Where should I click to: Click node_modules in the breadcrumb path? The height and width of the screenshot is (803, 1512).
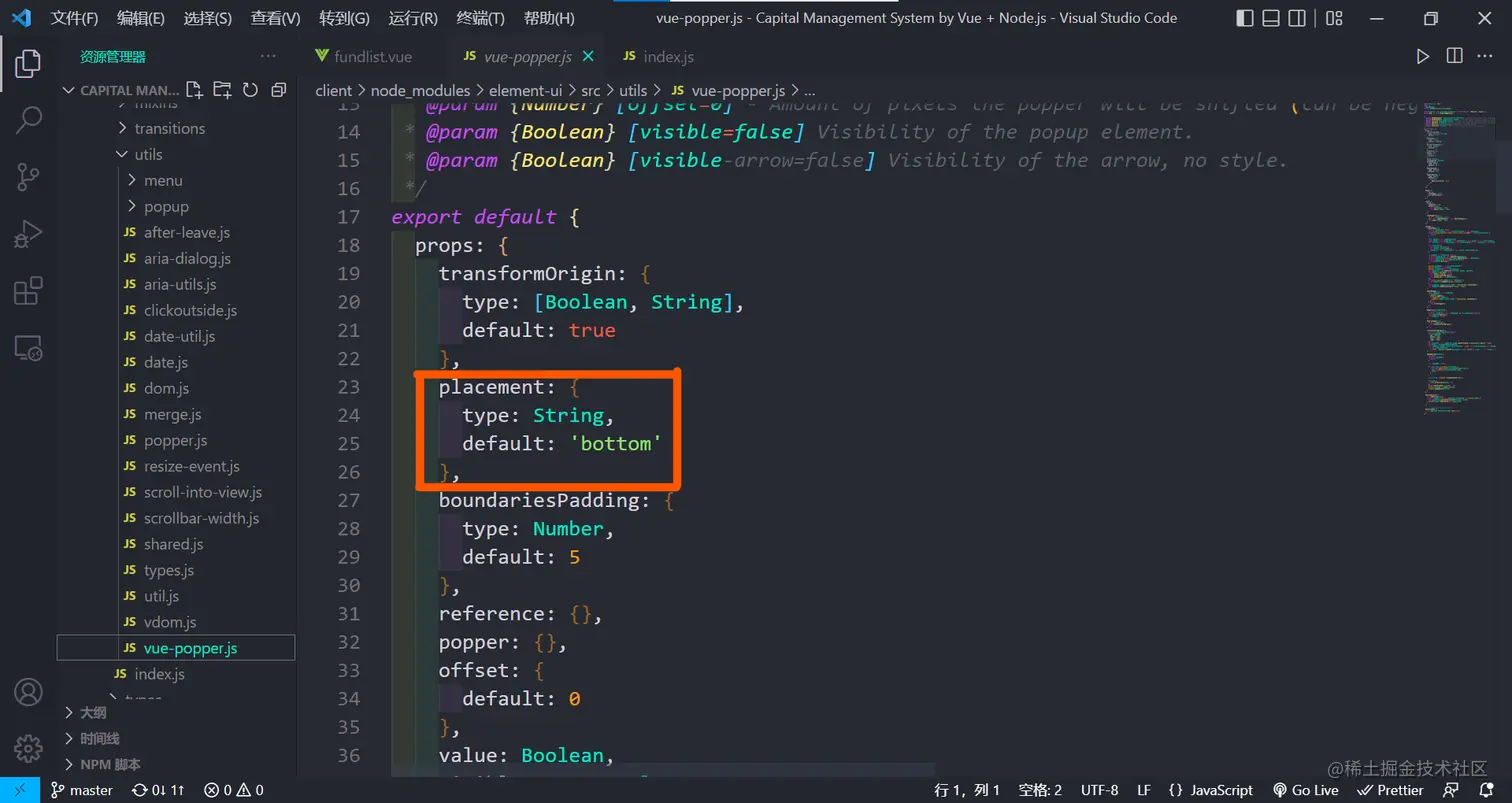(420, 90)
